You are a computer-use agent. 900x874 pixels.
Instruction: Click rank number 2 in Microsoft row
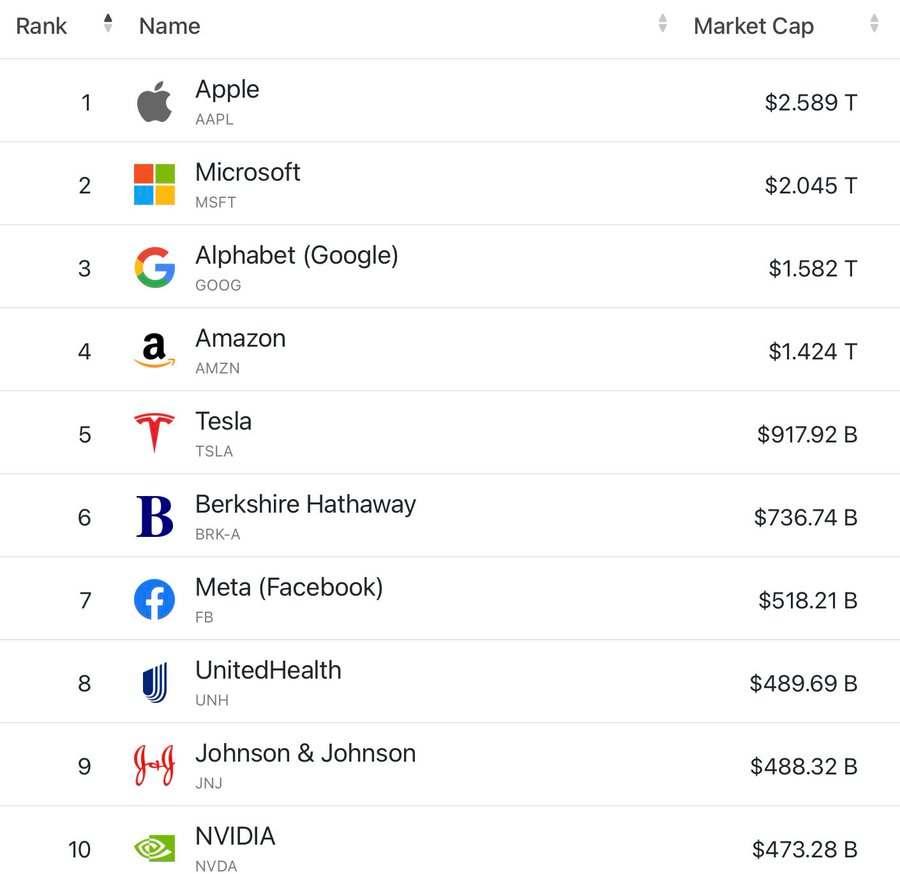tap(85, 186)
